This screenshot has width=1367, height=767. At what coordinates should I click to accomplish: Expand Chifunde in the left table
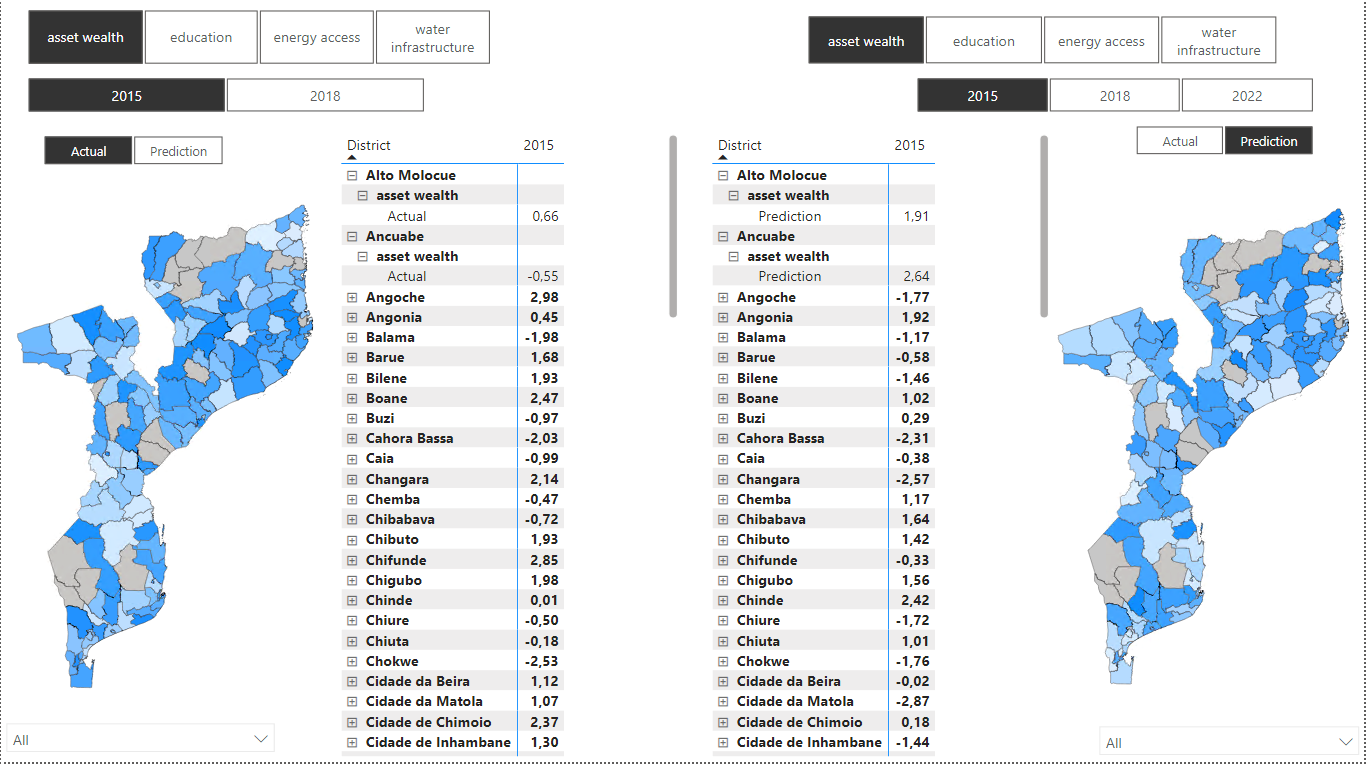[352, 560]
